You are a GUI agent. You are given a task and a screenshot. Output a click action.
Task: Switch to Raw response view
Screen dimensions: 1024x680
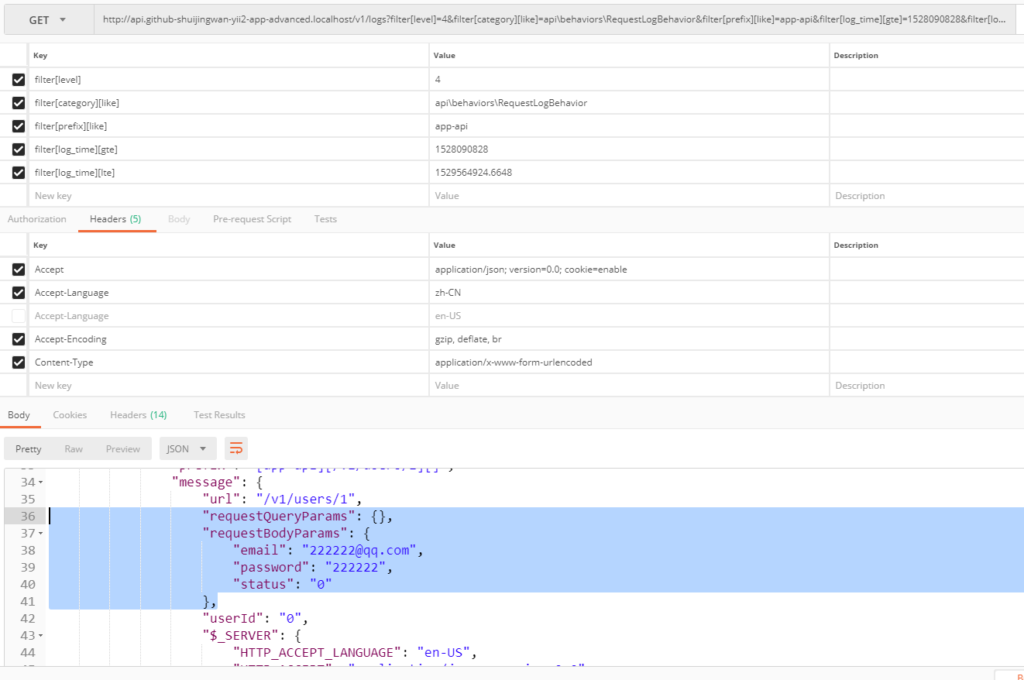73,449
